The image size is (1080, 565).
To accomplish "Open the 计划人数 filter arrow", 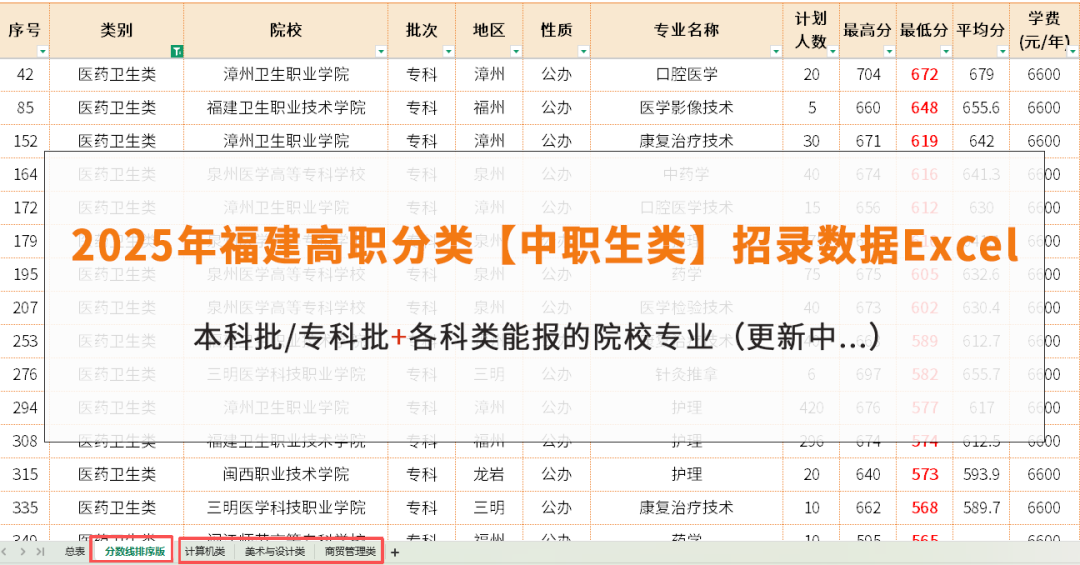I will [x=830, y=51].
